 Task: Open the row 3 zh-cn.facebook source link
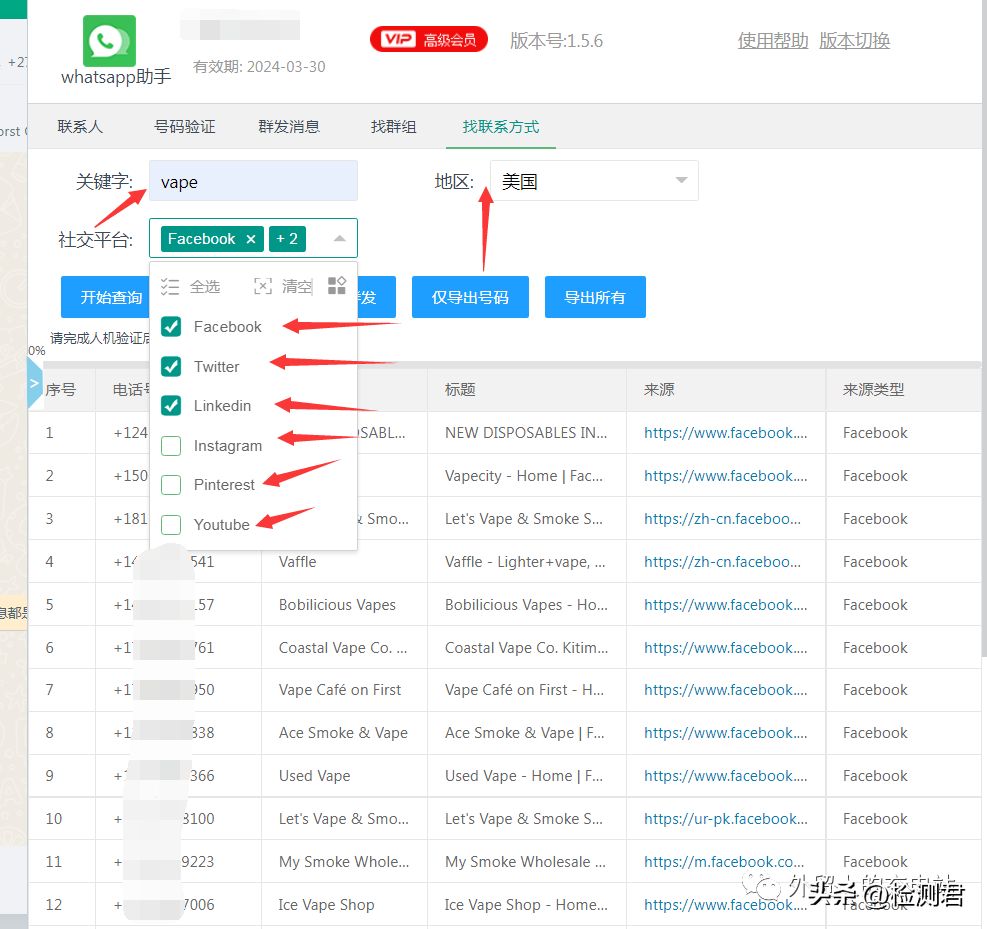(722, 519)
